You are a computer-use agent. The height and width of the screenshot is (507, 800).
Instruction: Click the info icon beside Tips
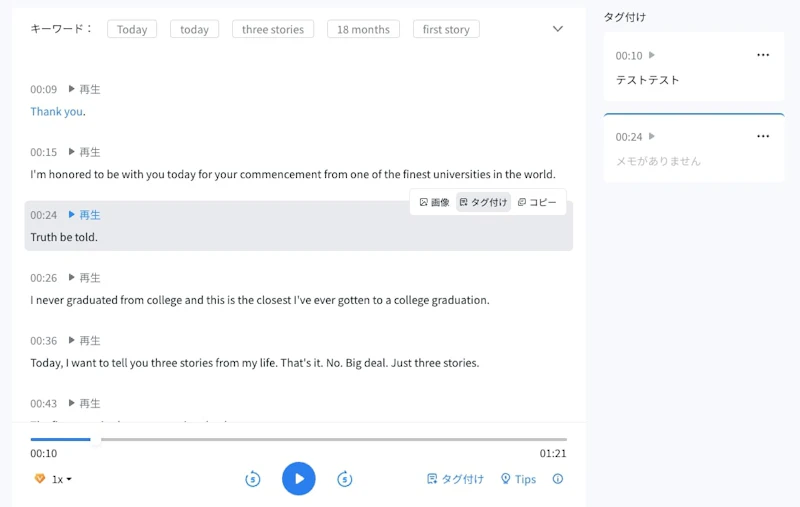coord(558,479)
